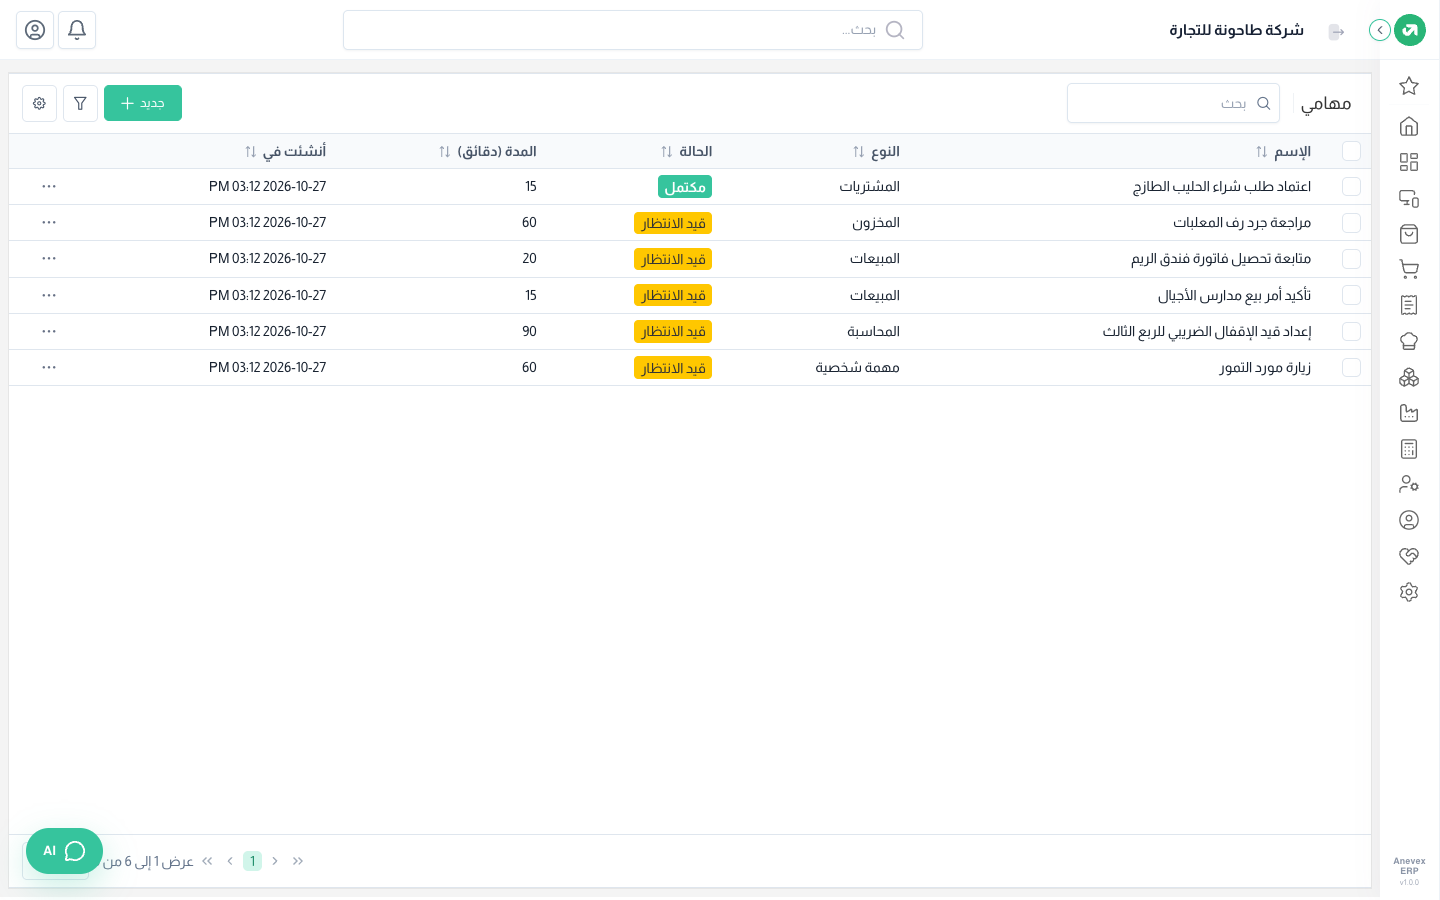Open row actions for إعداد قيد الإقفال الضريبي

click(x=49, y=331)
